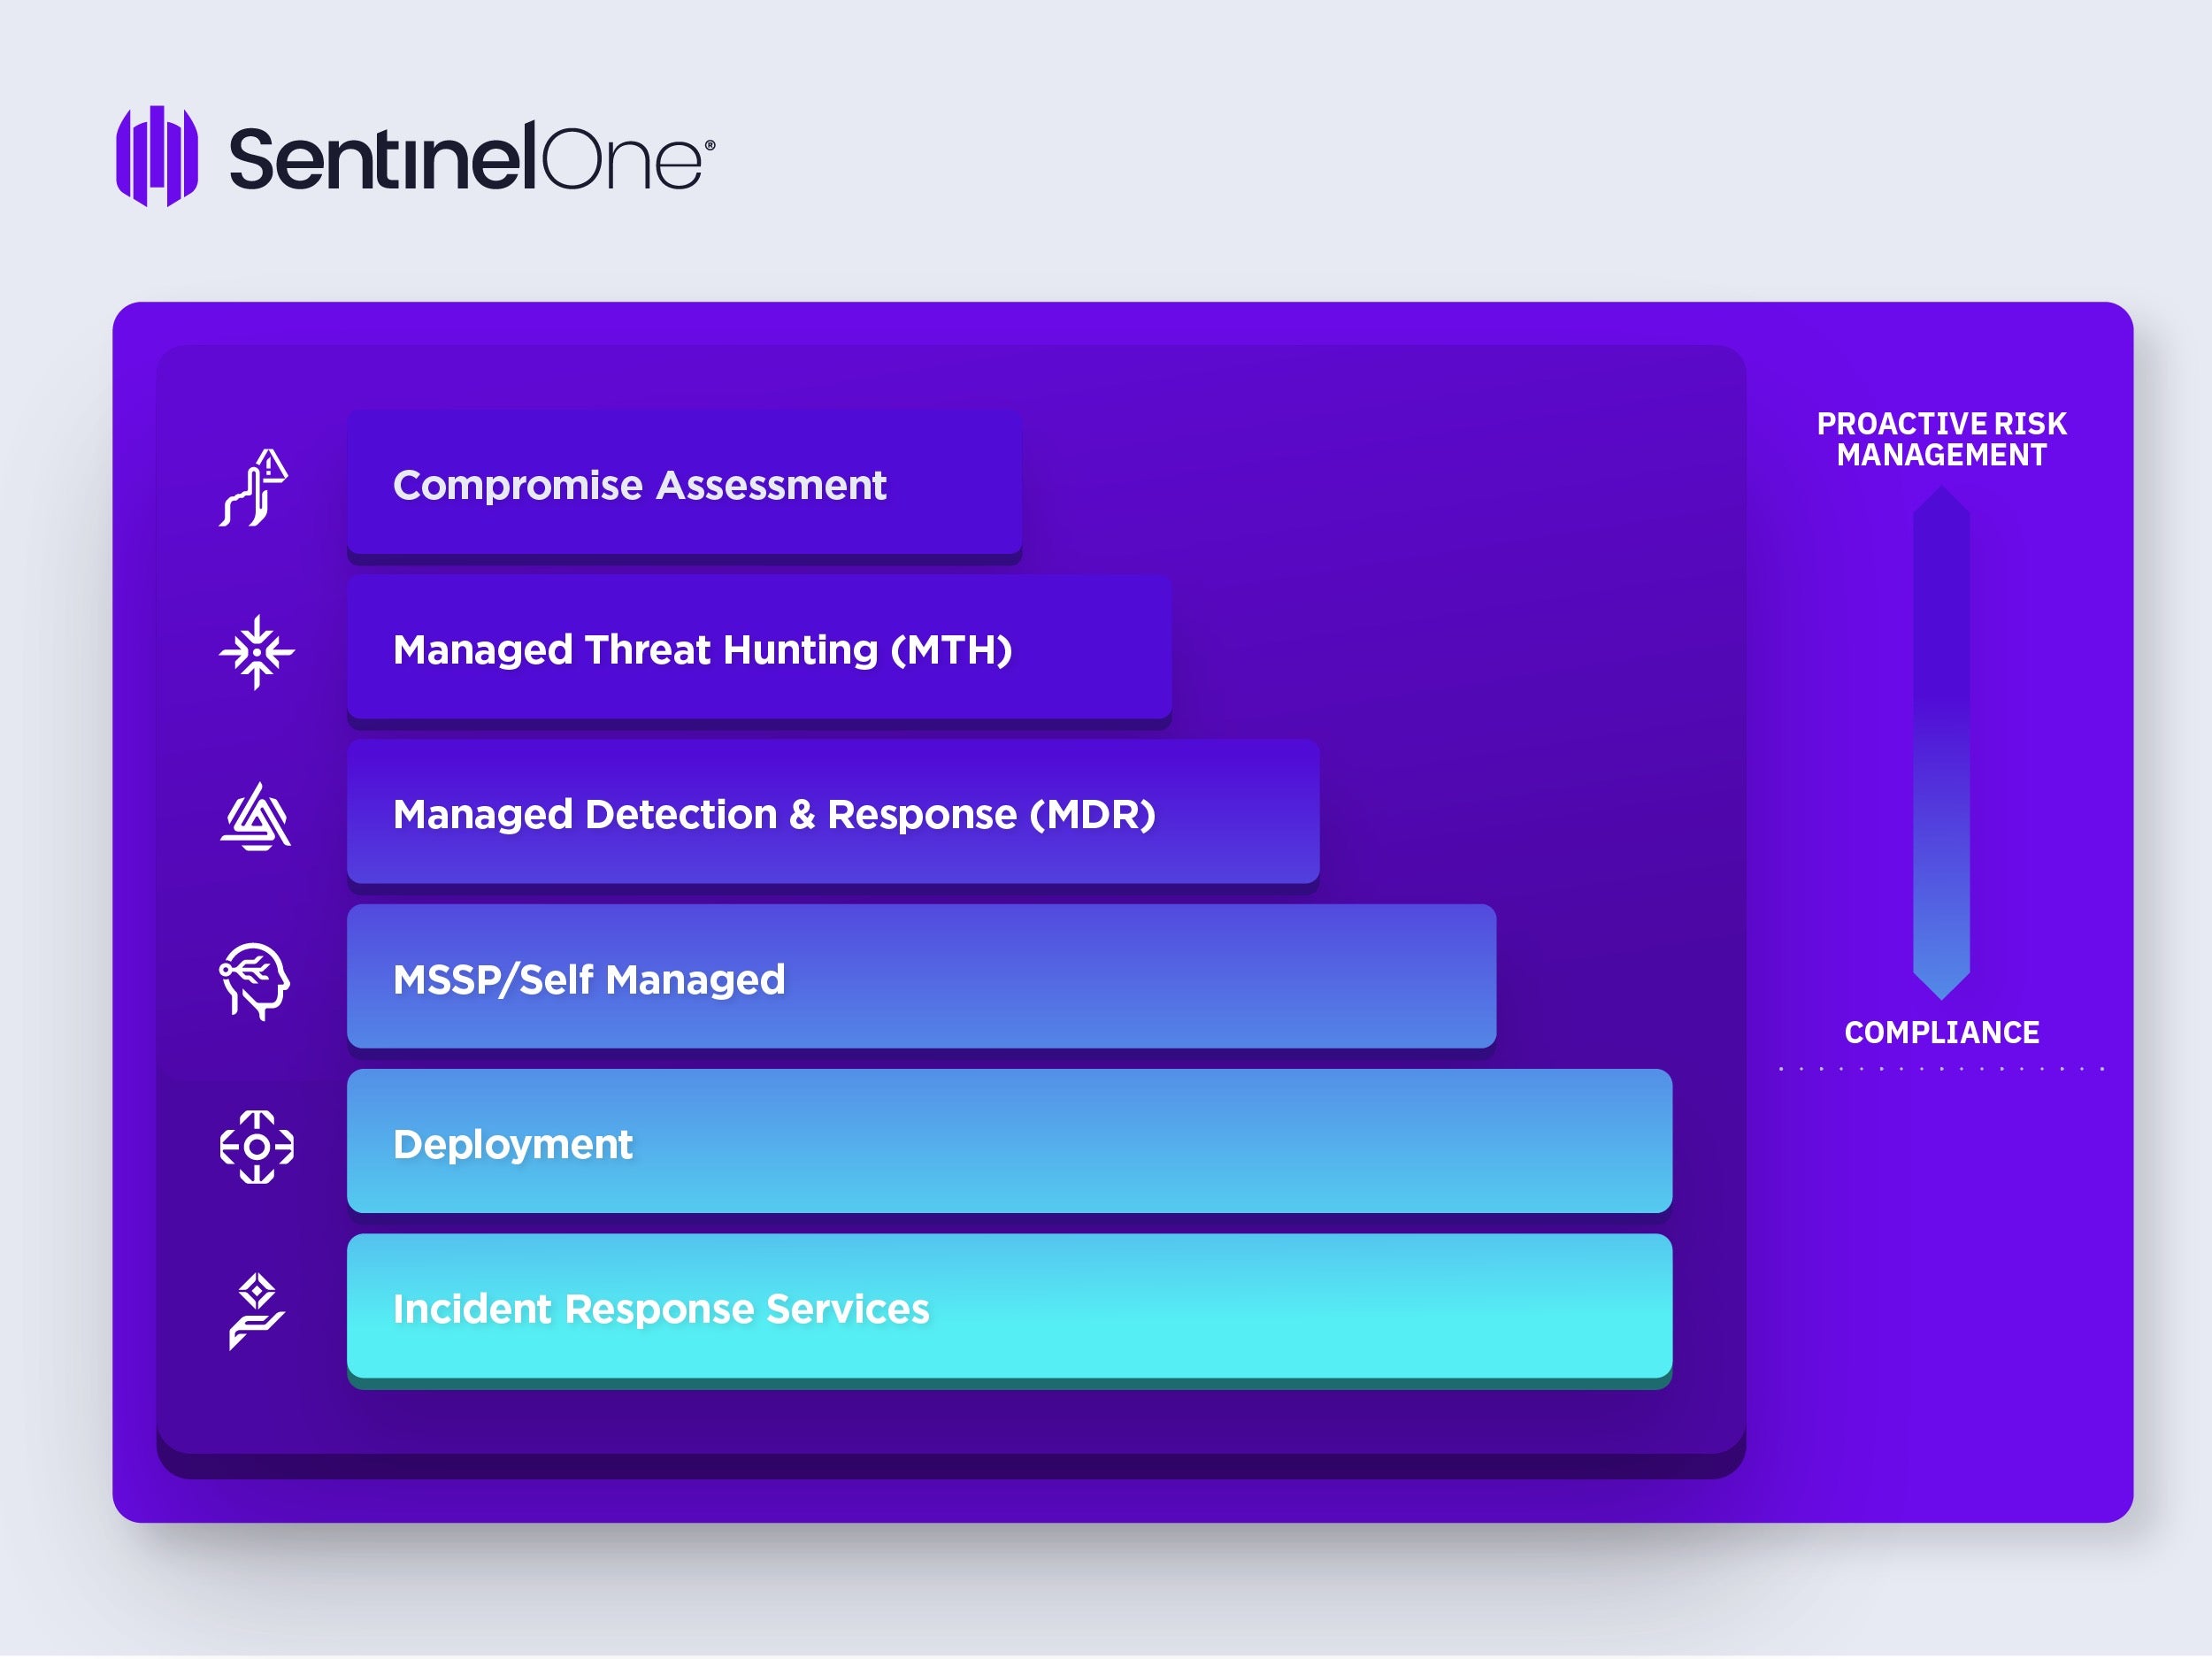Viewport: 2212px width, 1659px height.
Task: Click the MDR triangle icon
Action: [x=256, y=817]
